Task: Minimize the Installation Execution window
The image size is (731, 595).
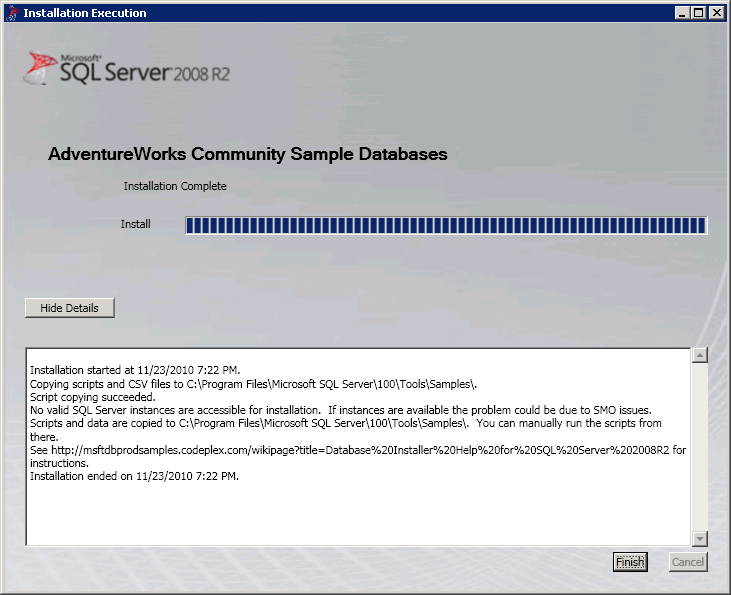Action: click(x=682, y=13)
